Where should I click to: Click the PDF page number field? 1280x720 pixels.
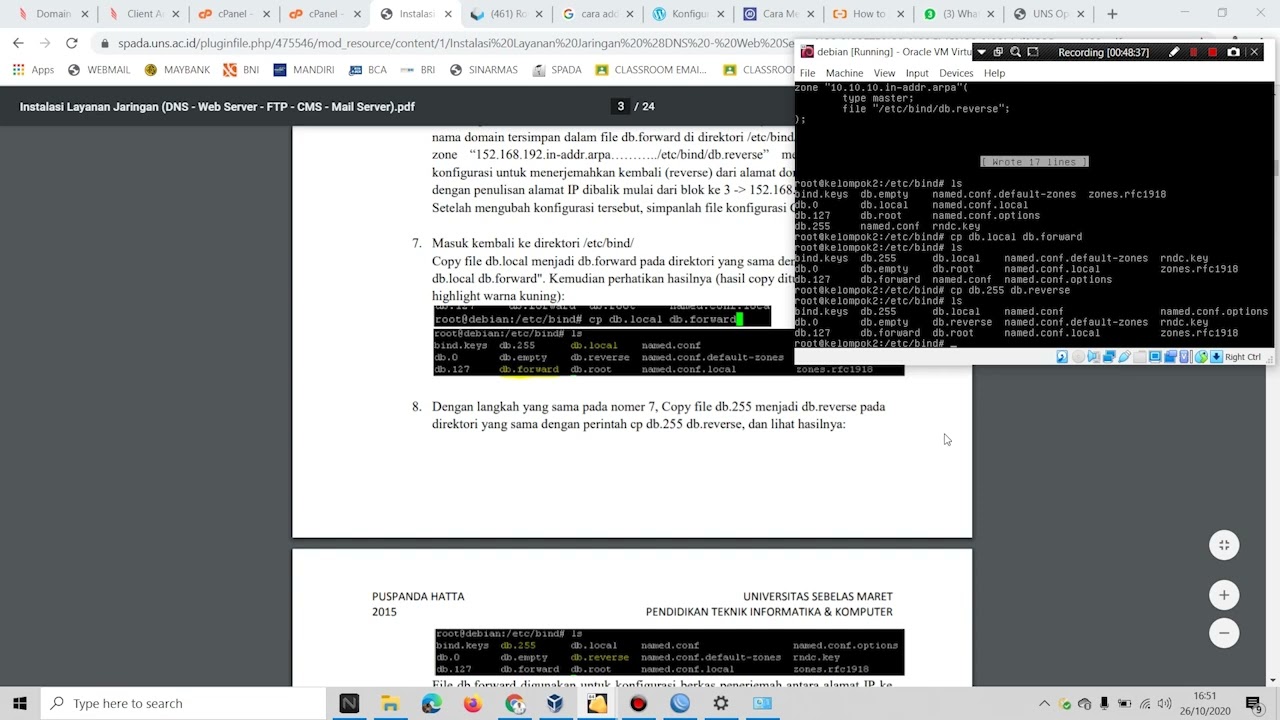pos(620,107)
